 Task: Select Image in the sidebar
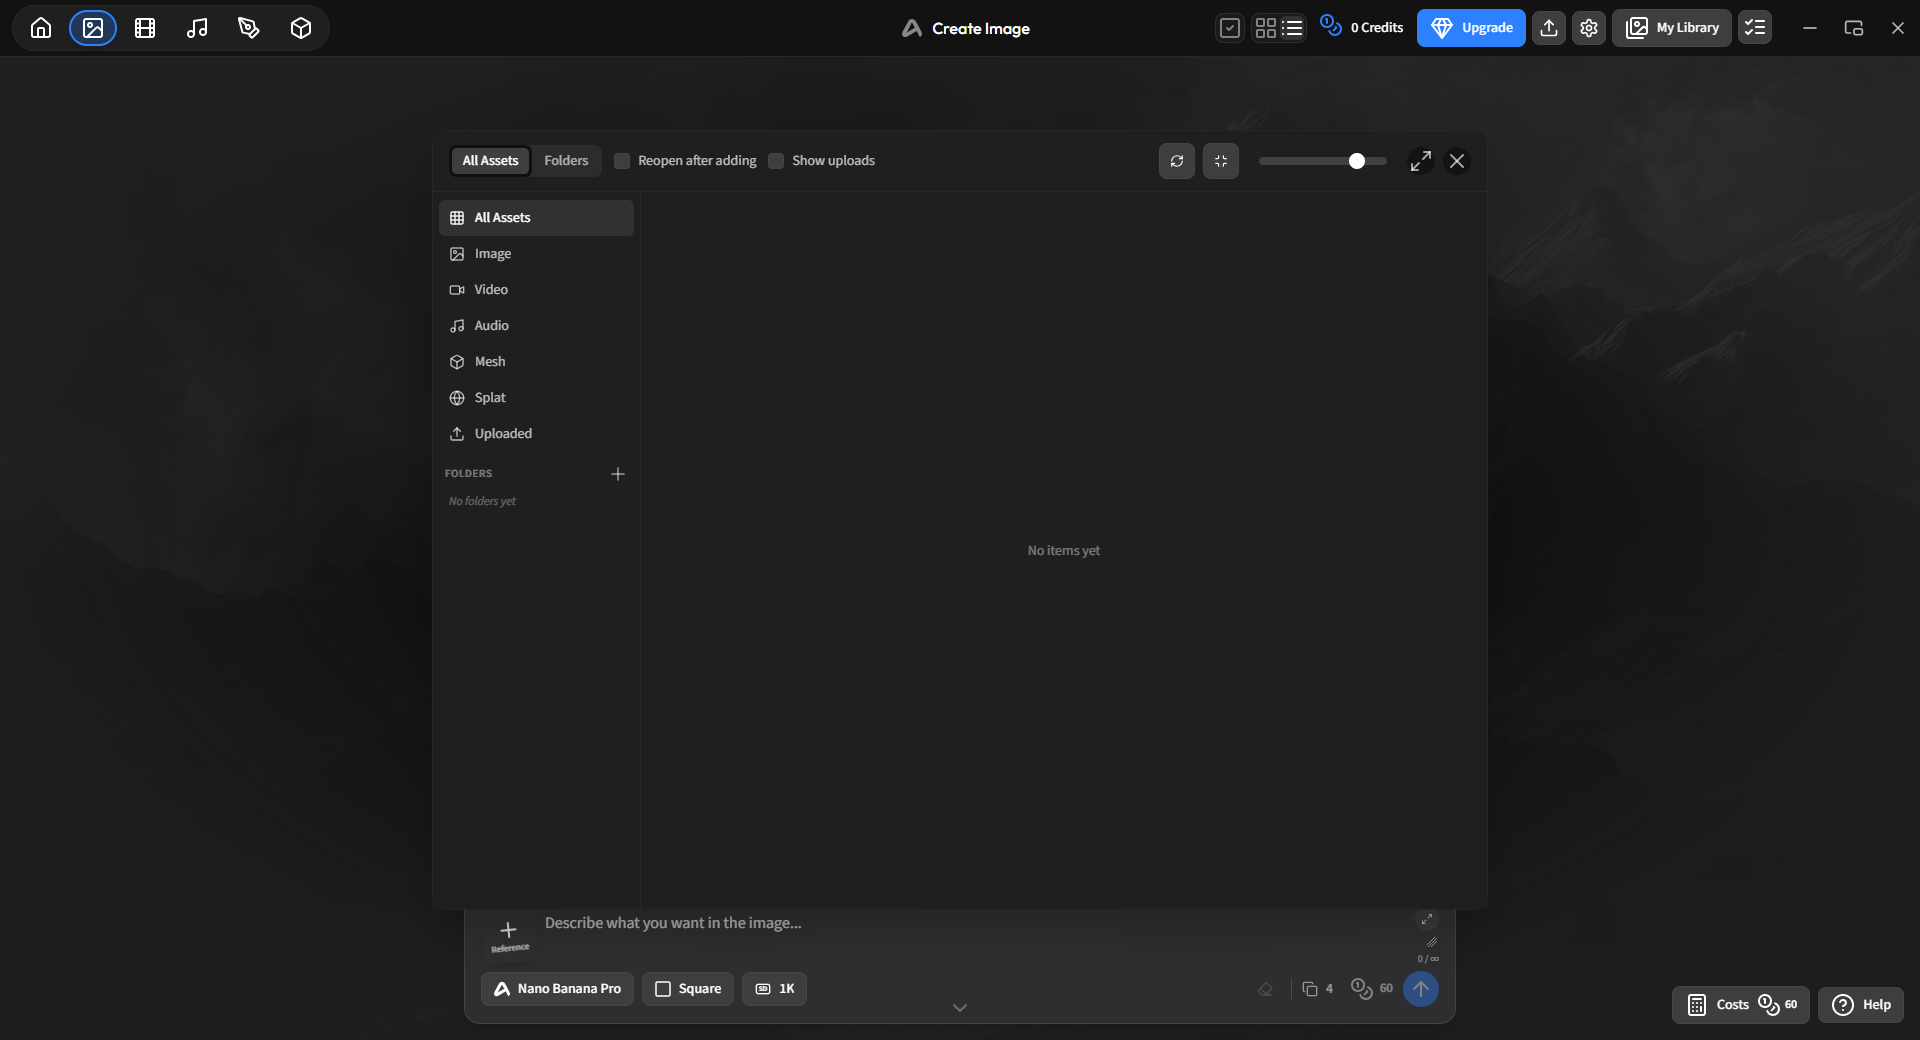coord(536,254)
